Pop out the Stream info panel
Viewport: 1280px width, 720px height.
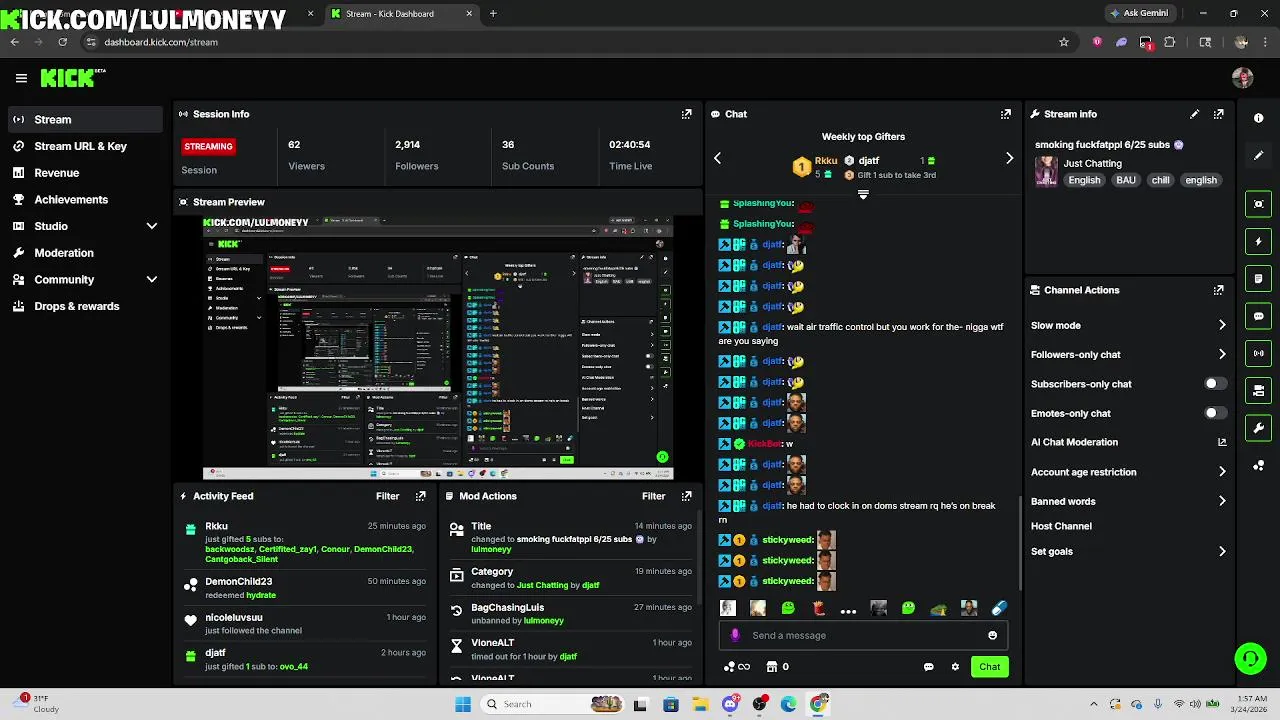click(x=1218, y=114)
